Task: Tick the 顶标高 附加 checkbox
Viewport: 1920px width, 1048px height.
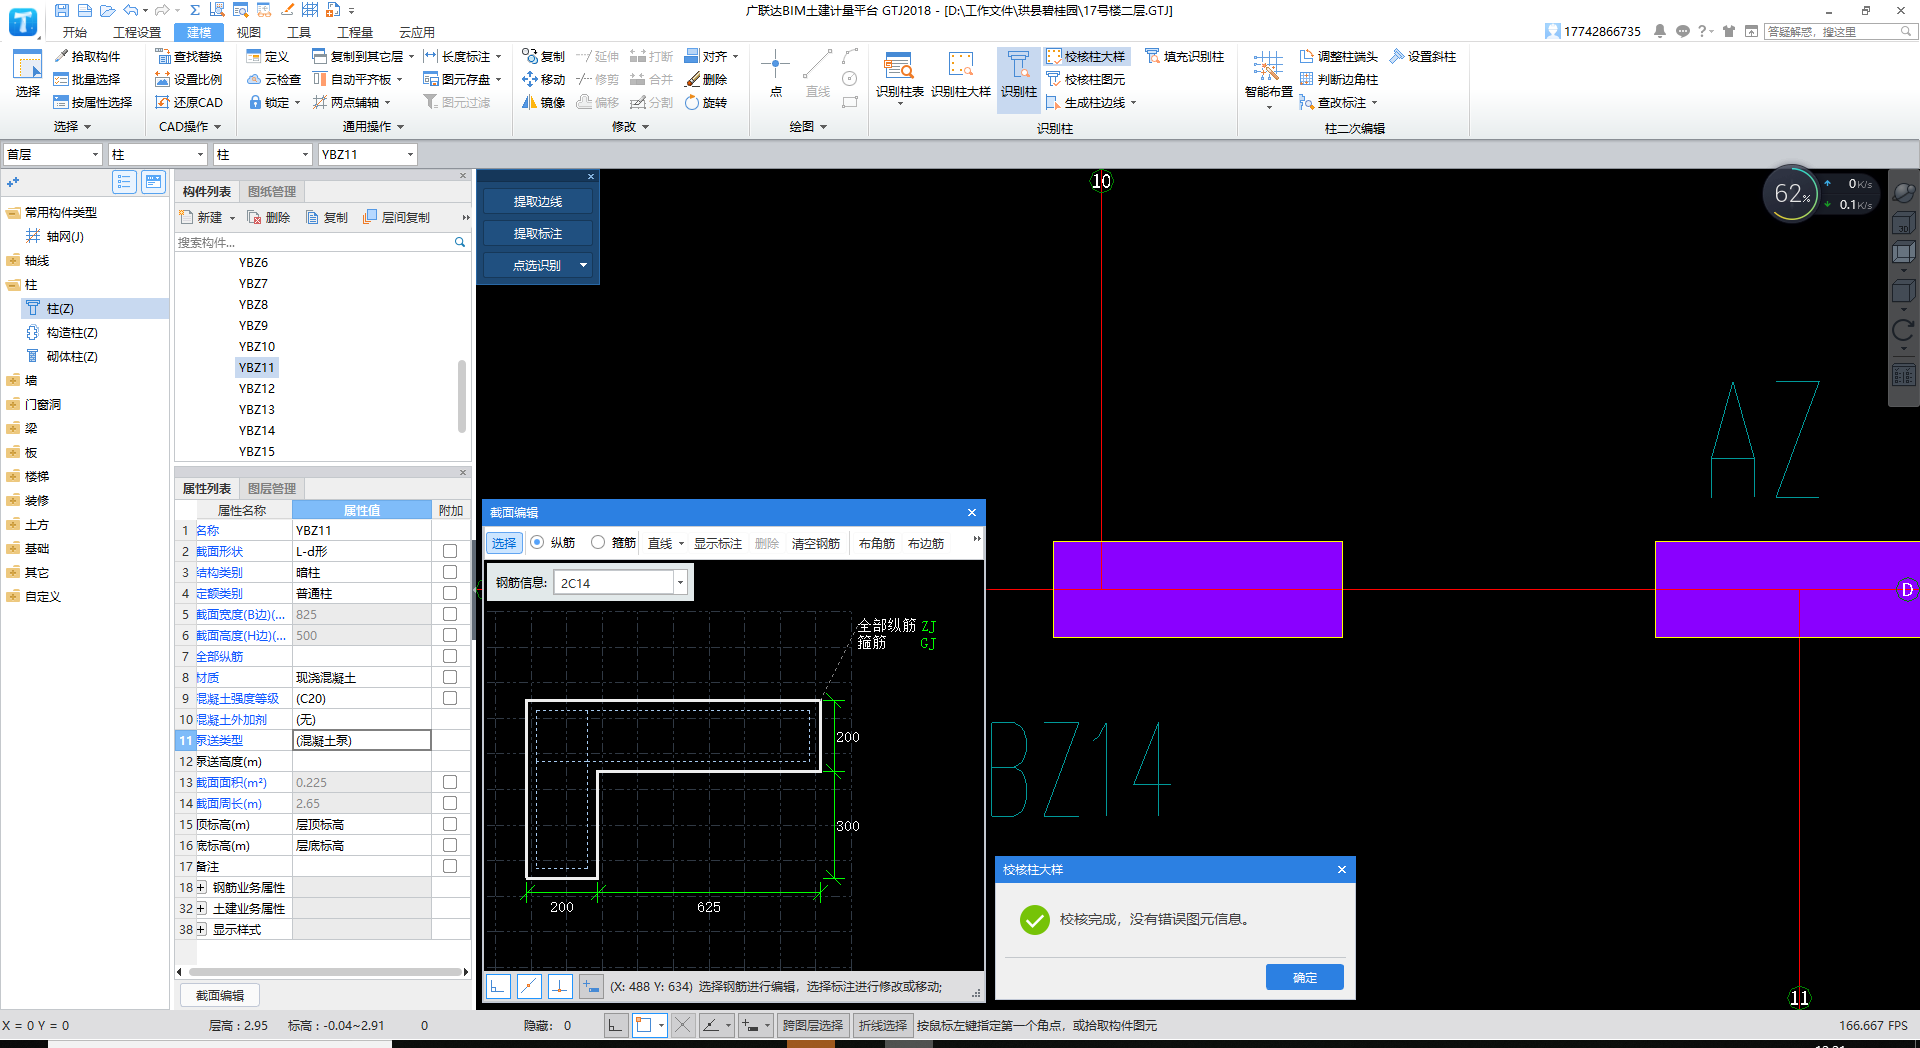Action: coord(450,825)
